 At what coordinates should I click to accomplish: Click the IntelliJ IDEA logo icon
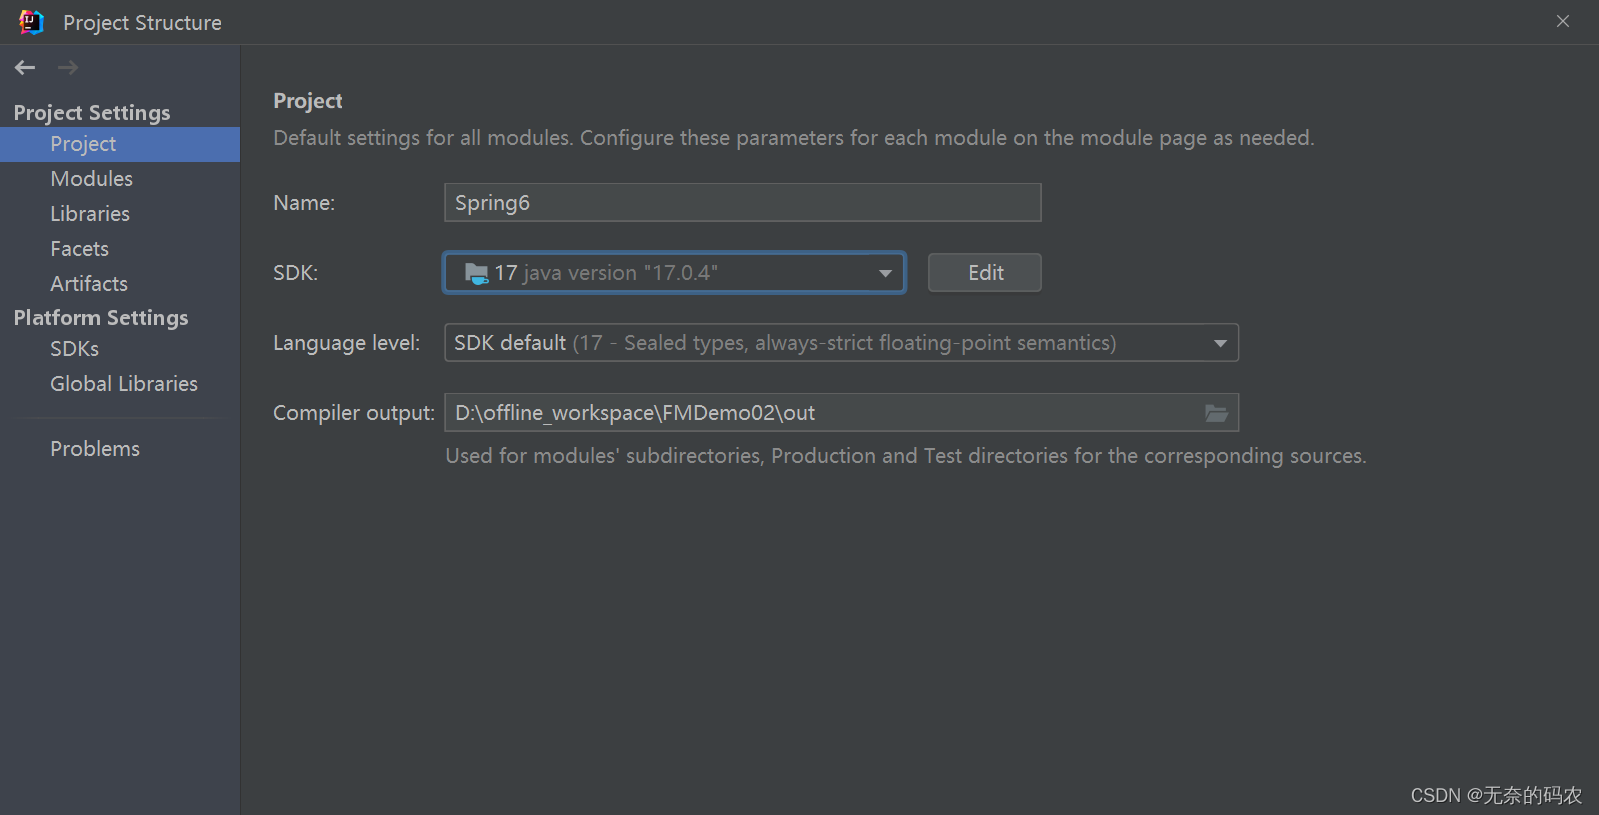(31, 22)
